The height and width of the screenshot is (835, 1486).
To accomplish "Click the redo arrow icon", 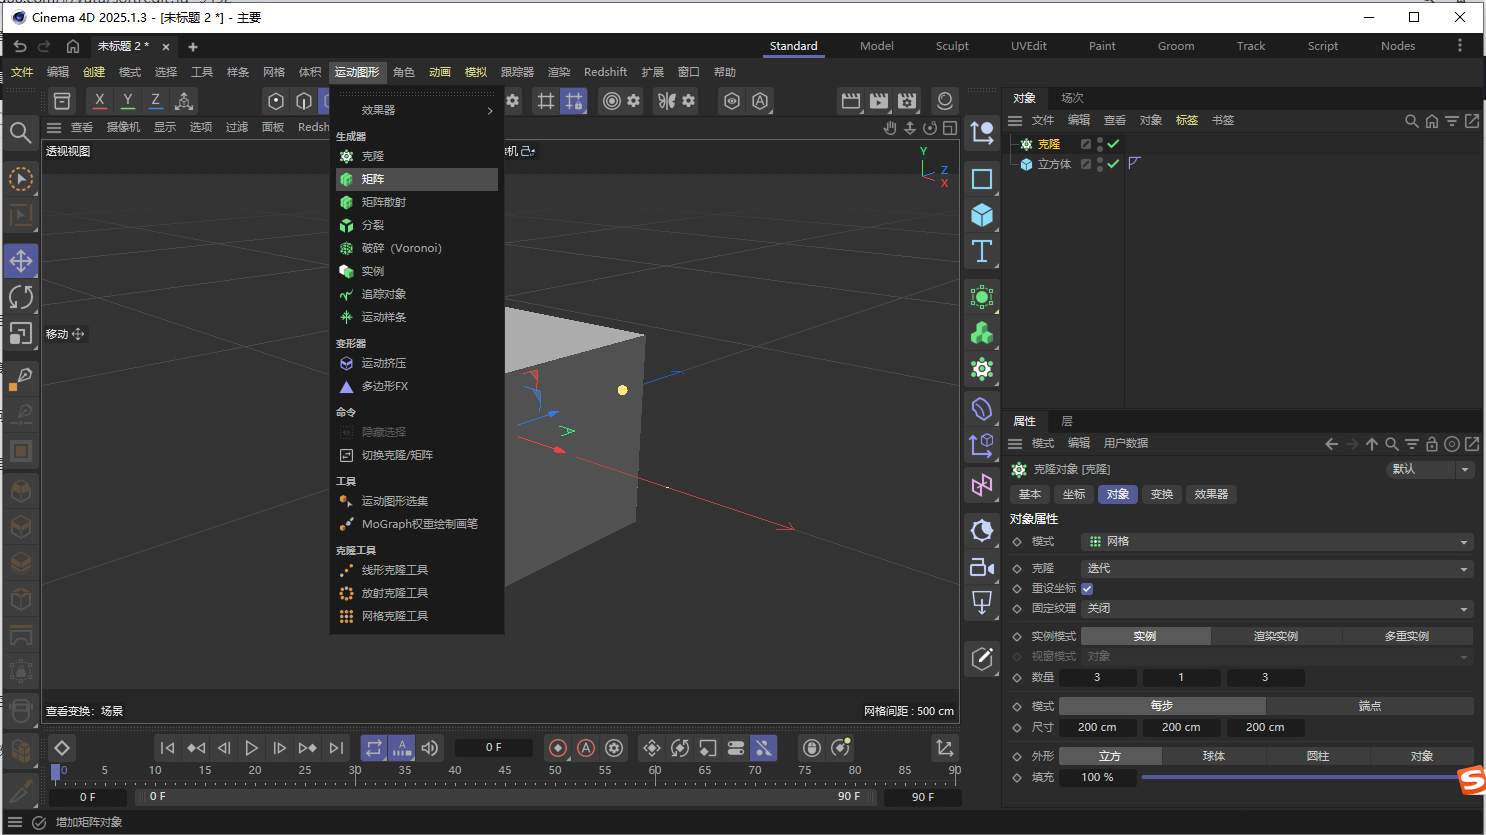I will [44, 46].
